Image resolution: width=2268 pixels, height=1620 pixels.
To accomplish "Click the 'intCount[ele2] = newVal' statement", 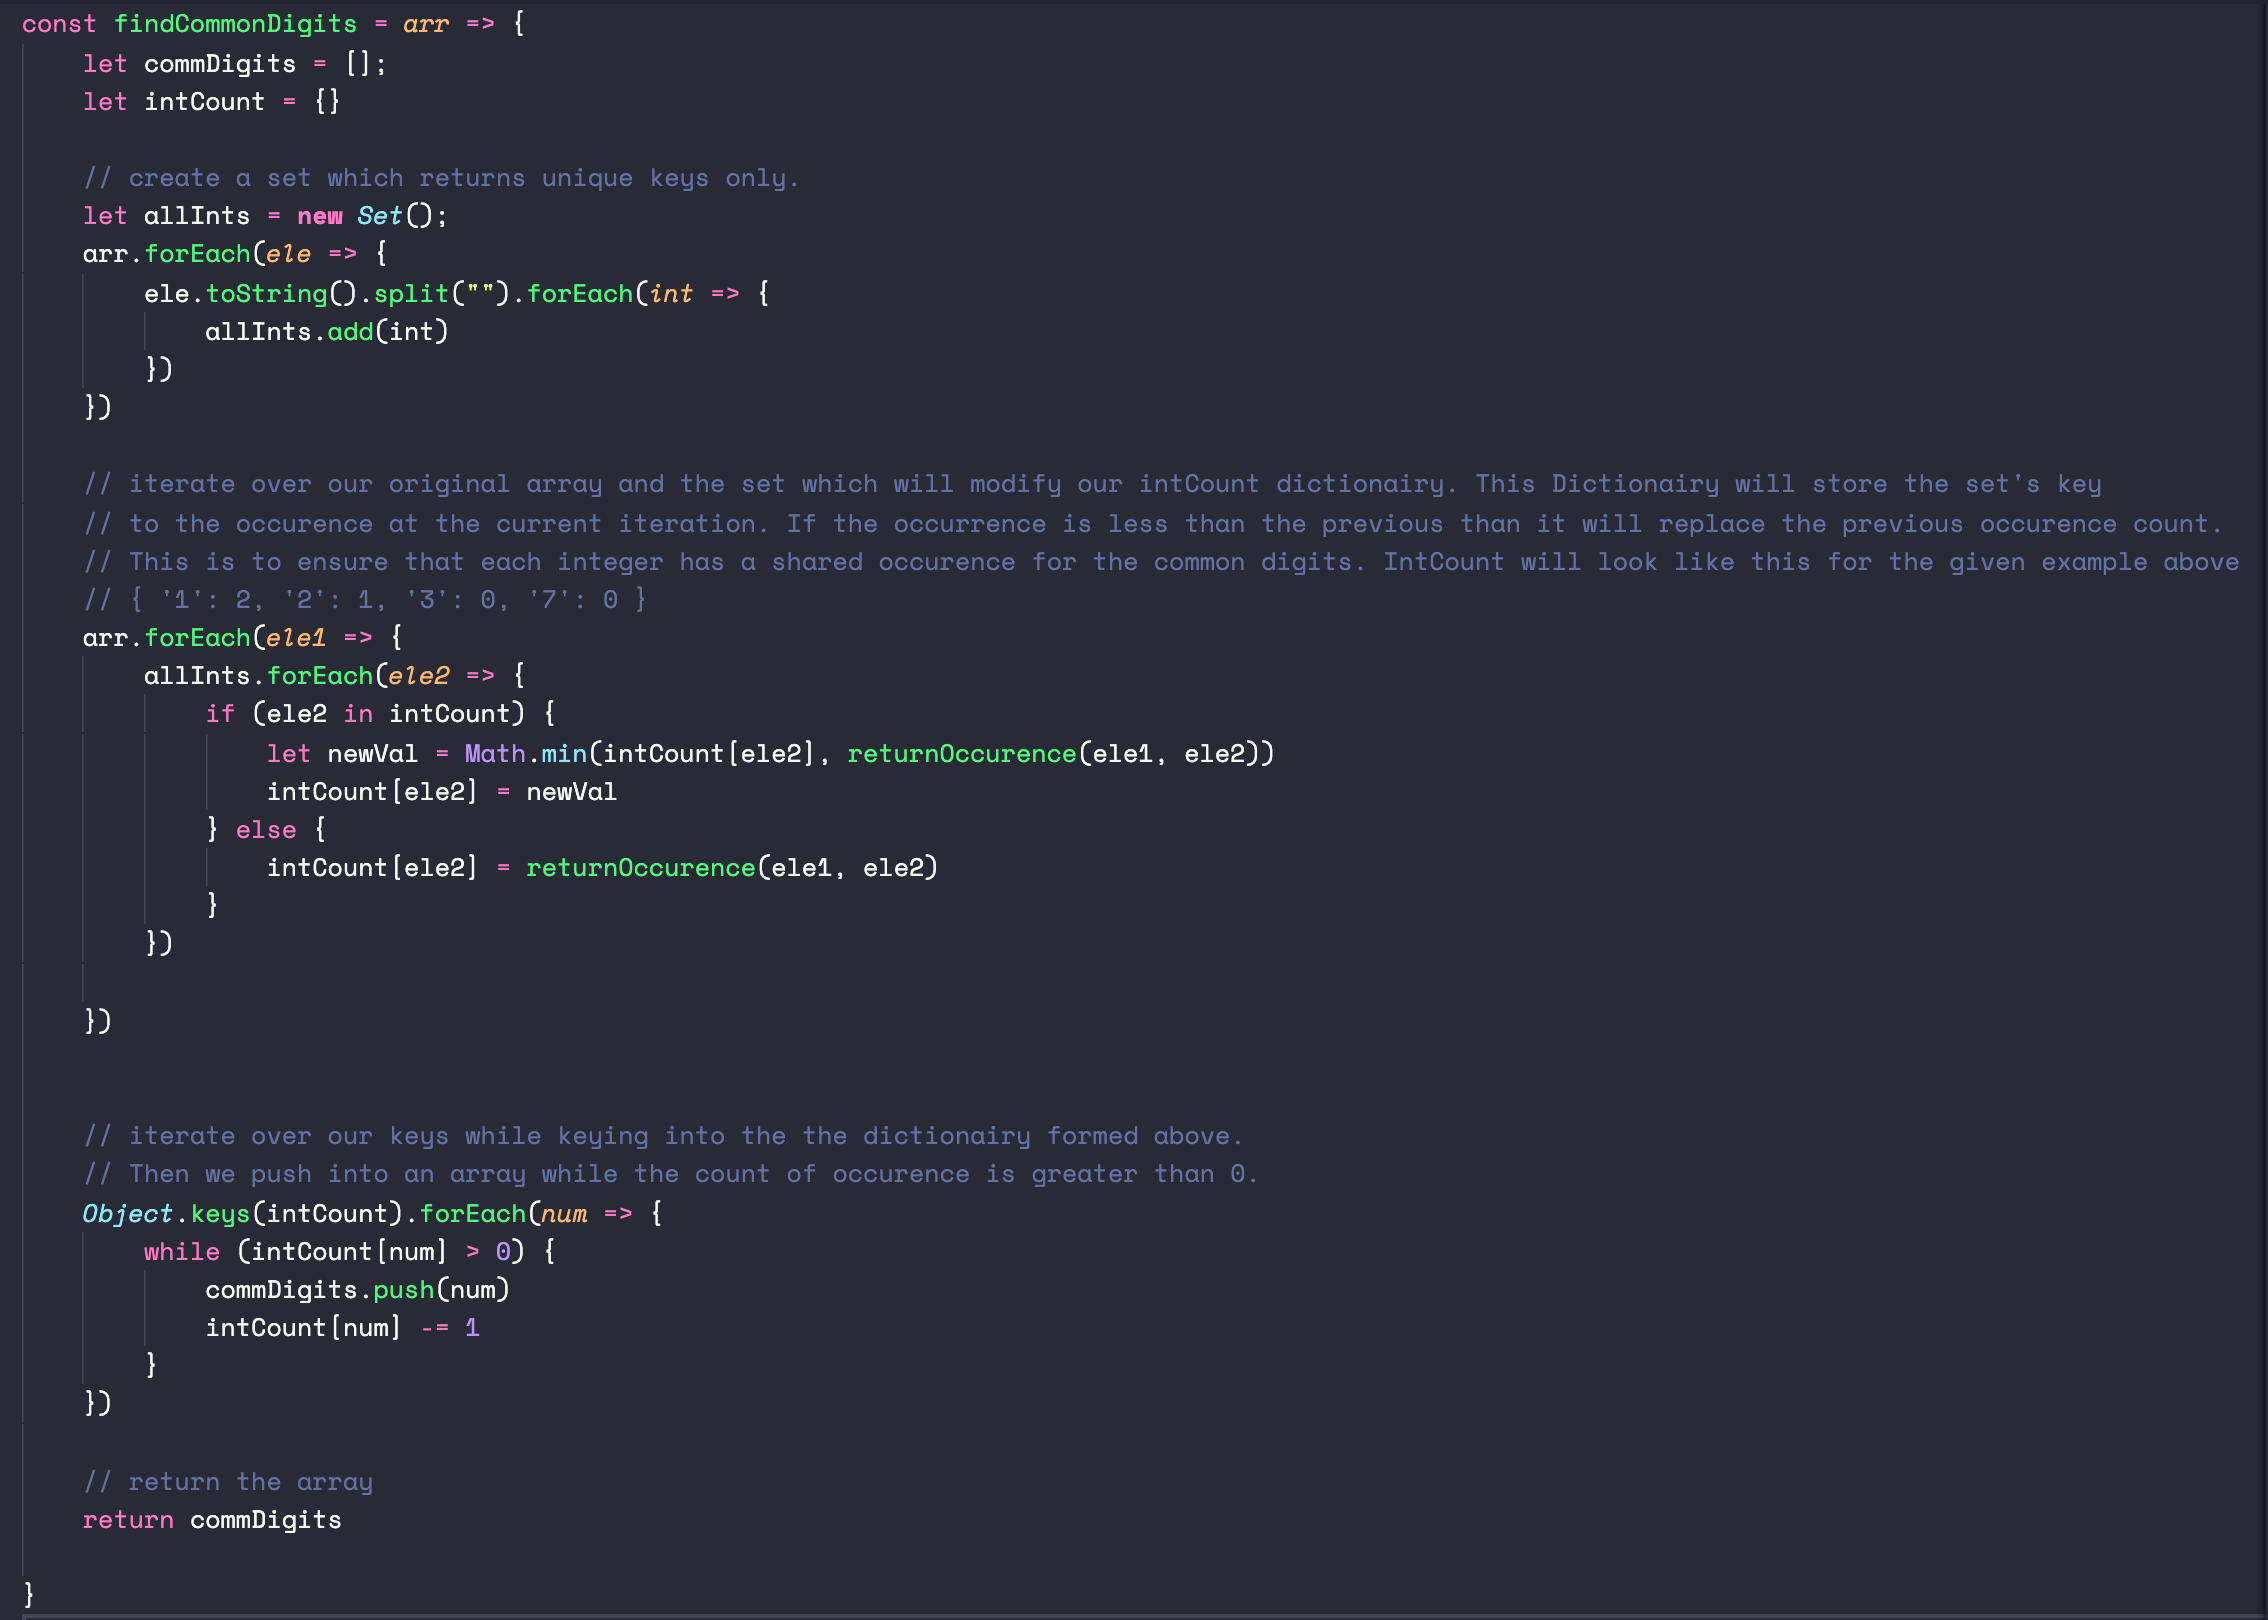I will coord(441,792).
